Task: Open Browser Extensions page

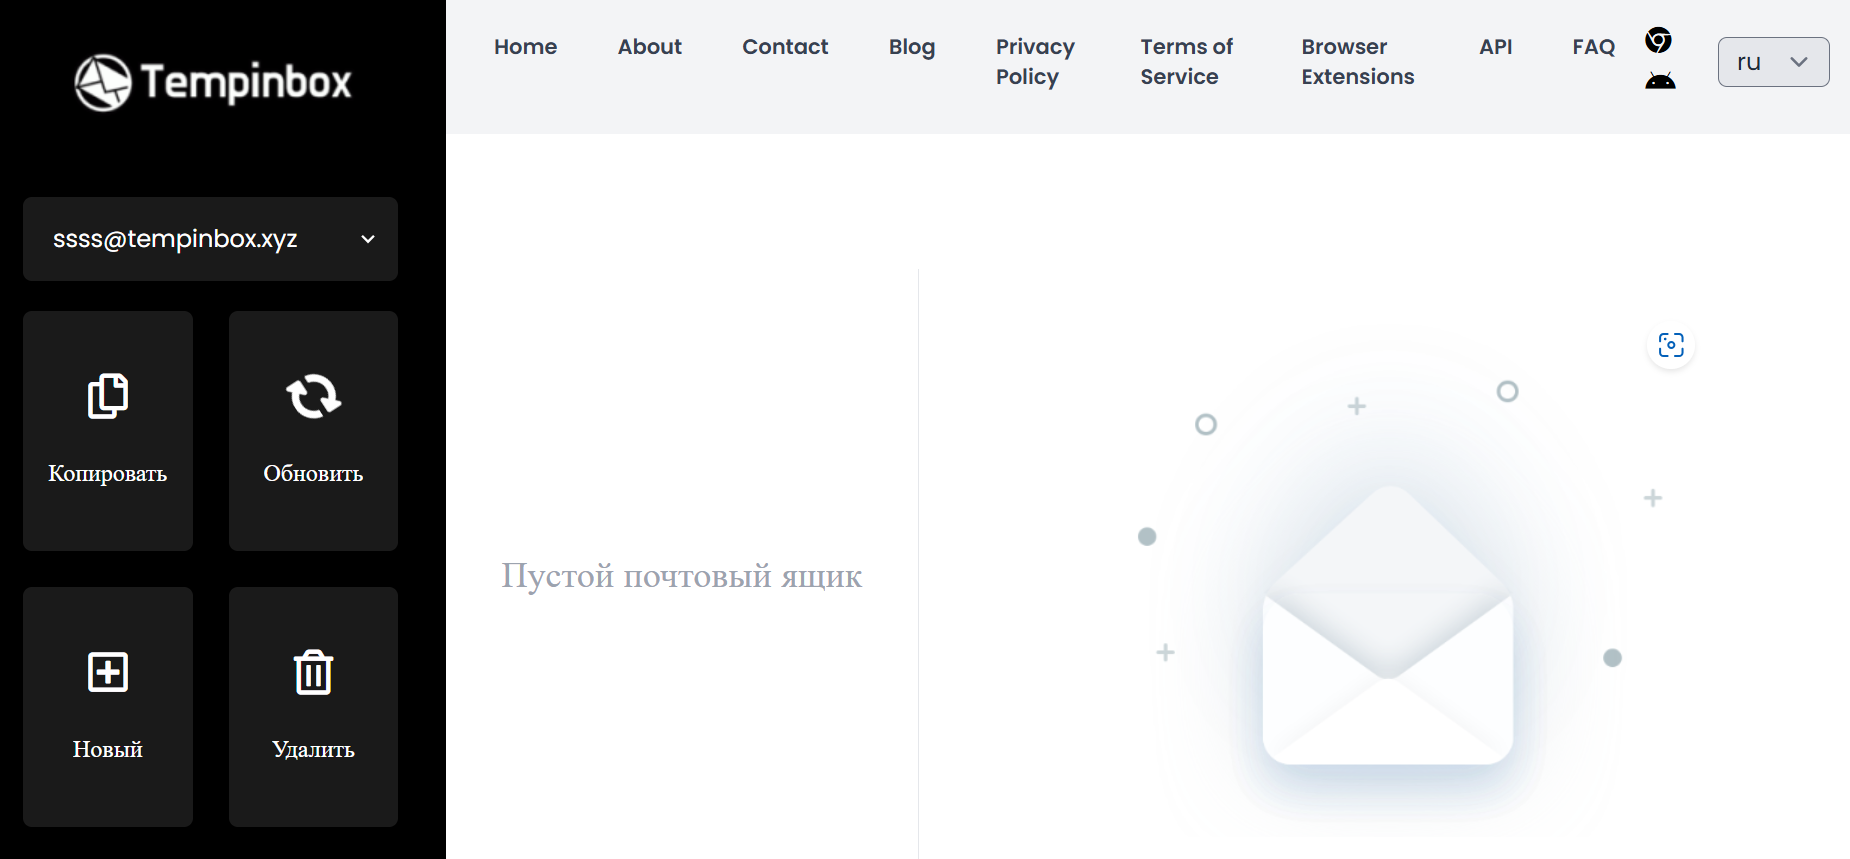Action: click(x=1357, y=62)
